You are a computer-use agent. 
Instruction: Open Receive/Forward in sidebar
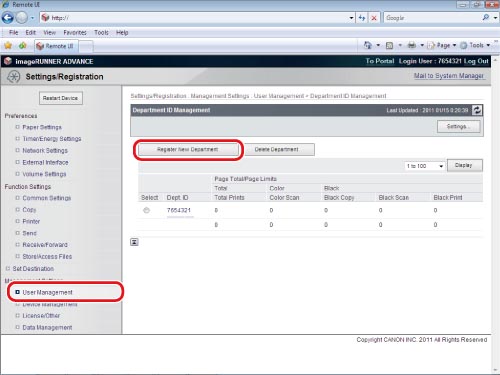click(x=45, y=245)
